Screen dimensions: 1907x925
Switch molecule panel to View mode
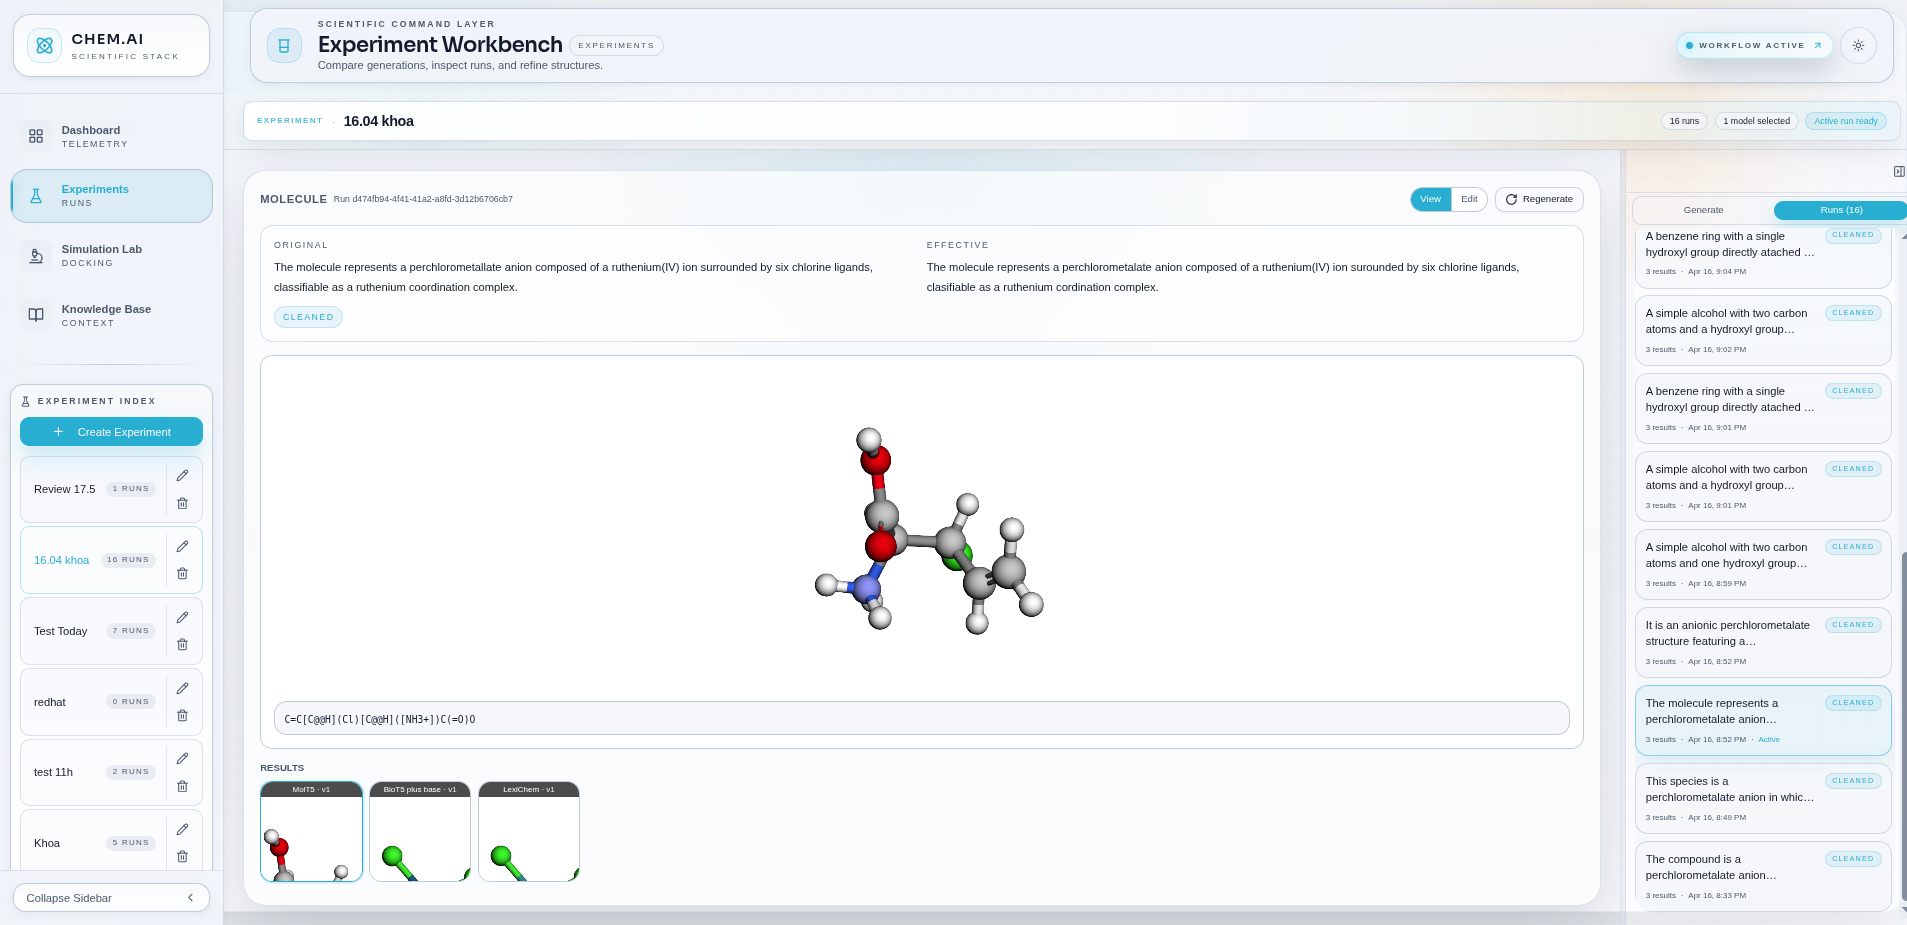[x=1430, y=199]
